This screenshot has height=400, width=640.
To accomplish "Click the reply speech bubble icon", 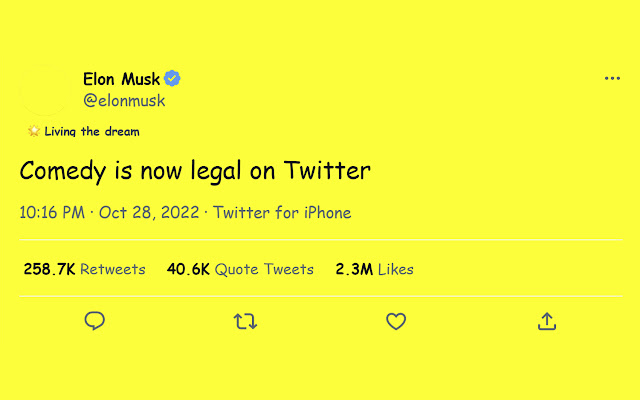I will tap(95, 321).
